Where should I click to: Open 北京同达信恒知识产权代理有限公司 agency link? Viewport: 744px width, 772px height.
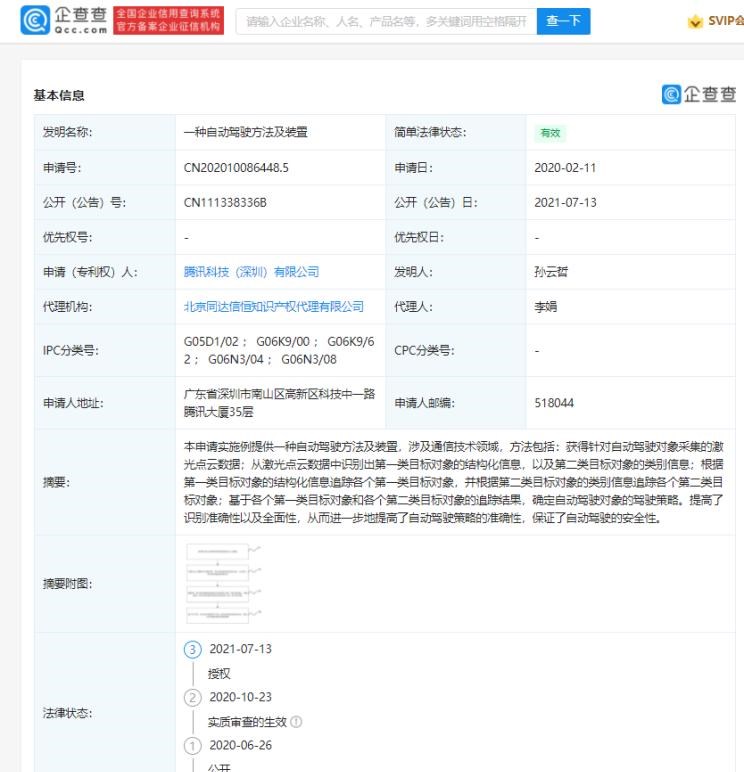point(274,307)
